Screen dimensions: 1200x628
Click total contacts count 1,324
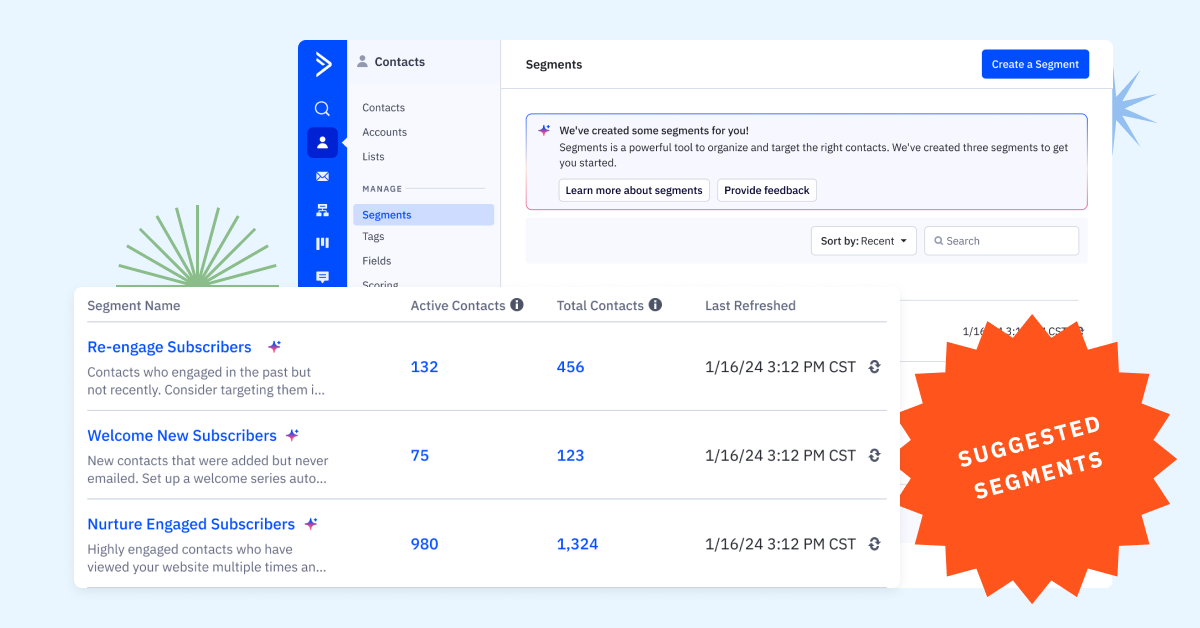(577, 544)
